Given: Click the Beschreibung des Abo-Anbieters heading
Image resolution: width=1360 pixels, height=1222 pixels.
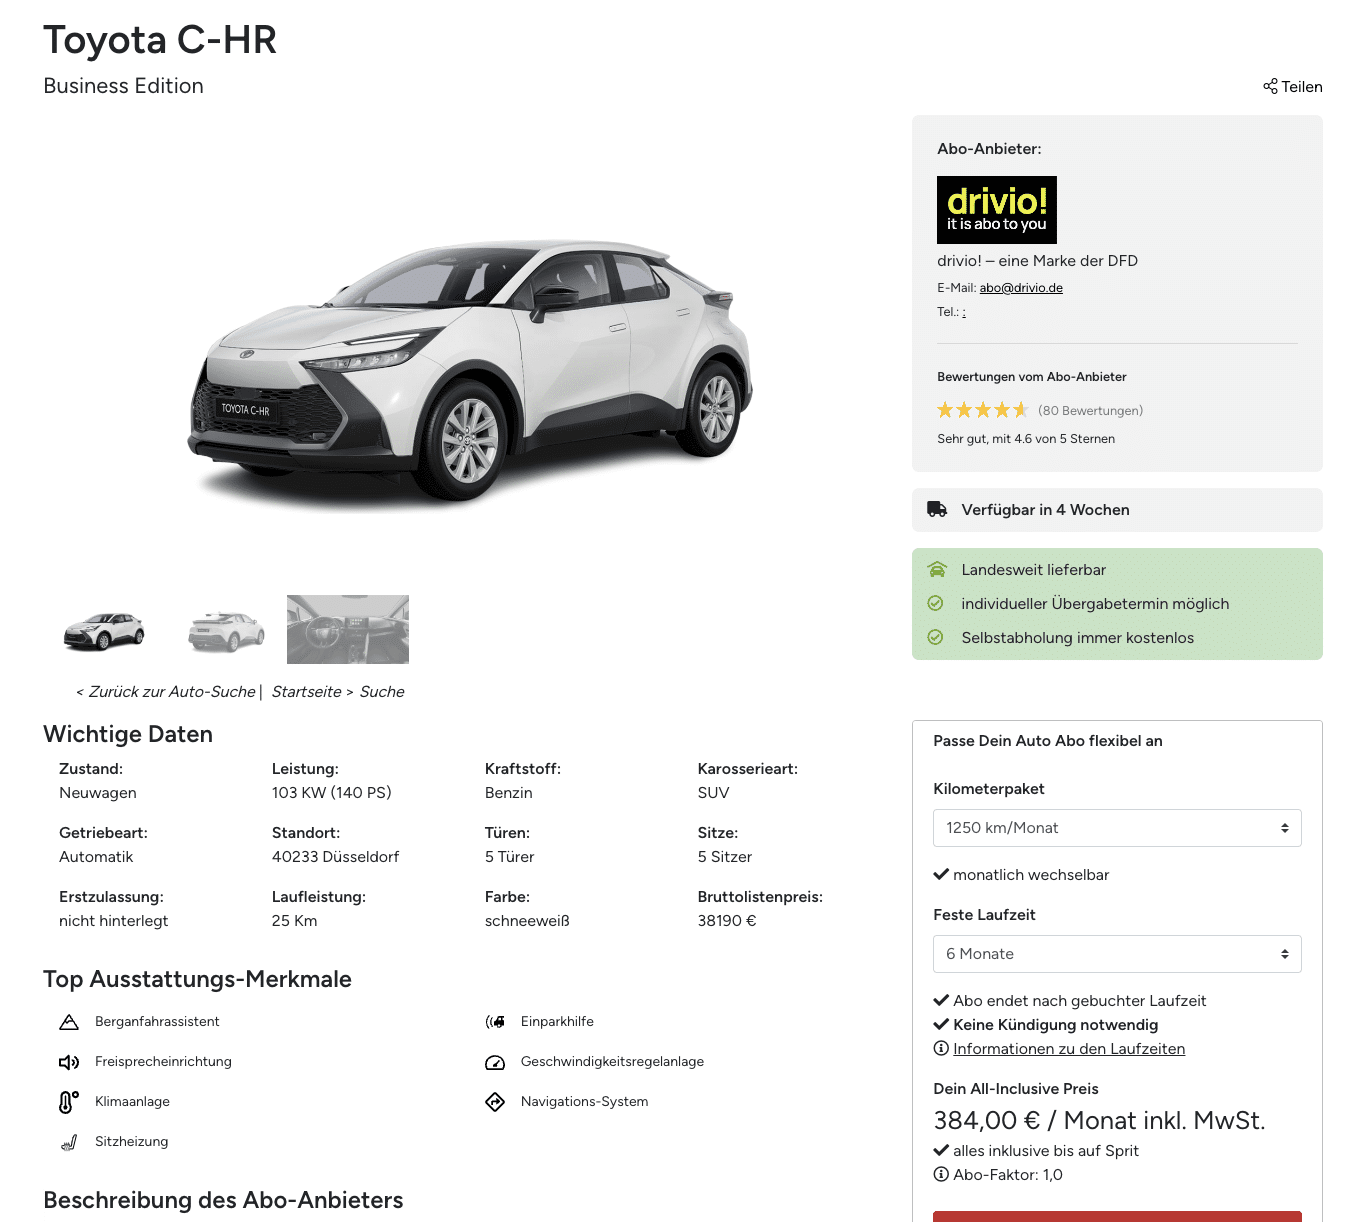Looking at the screenshot, I should click(x=223, y=1200).
